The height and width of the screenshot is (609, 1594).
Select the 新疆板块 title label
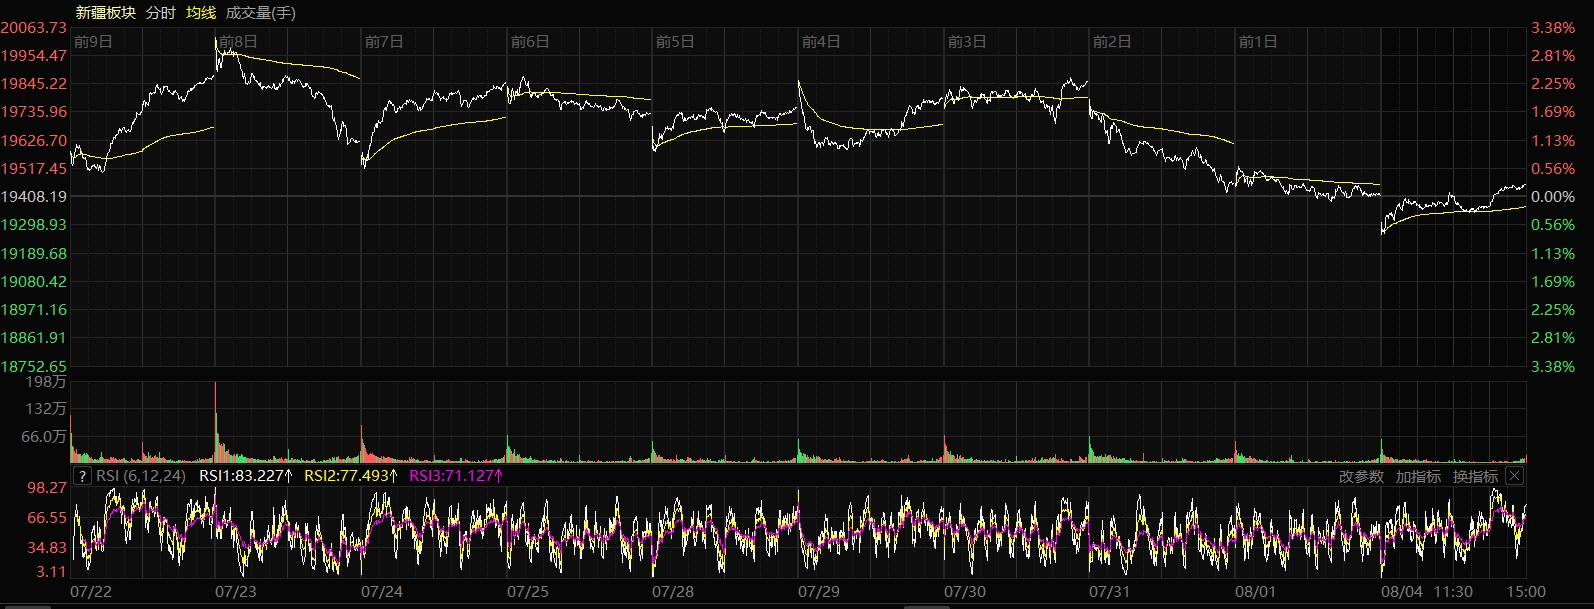pyautogui.click(x=105, y=13)
